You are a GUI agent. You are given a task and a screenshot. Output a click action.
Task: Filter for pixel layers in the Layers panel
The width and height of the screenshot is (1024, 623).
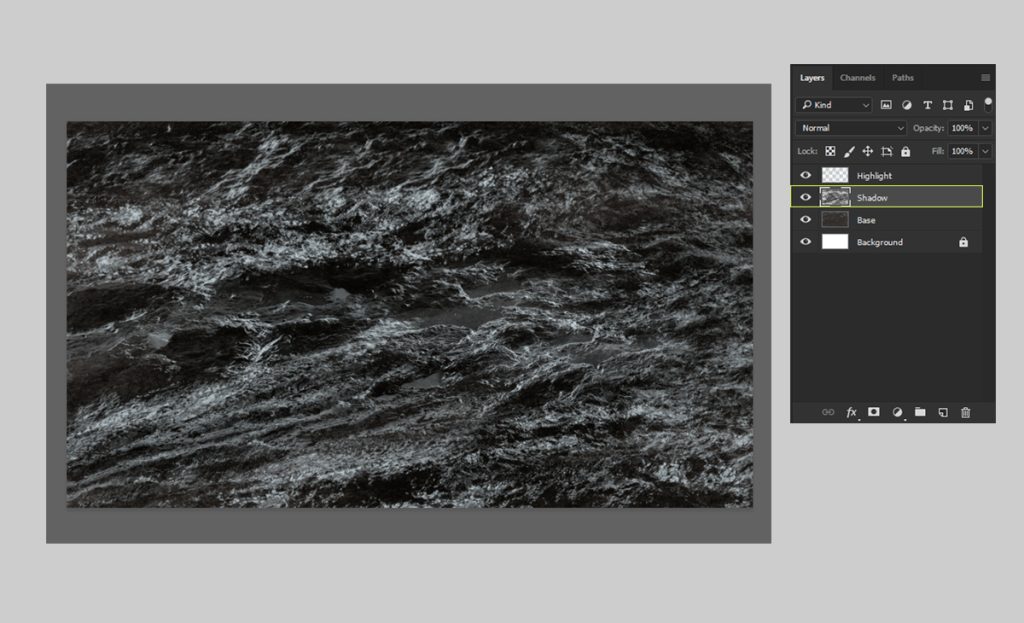[x=886, y=105]
